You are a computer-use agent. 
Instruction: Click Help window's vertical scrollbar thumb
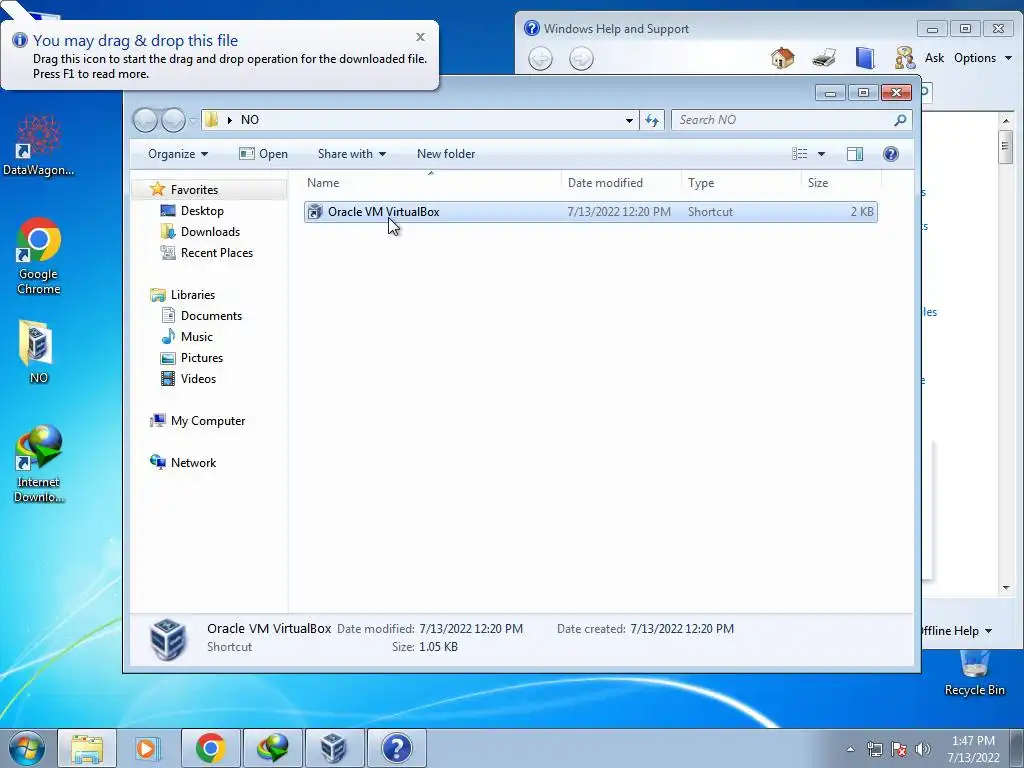tap(1006, 147)
